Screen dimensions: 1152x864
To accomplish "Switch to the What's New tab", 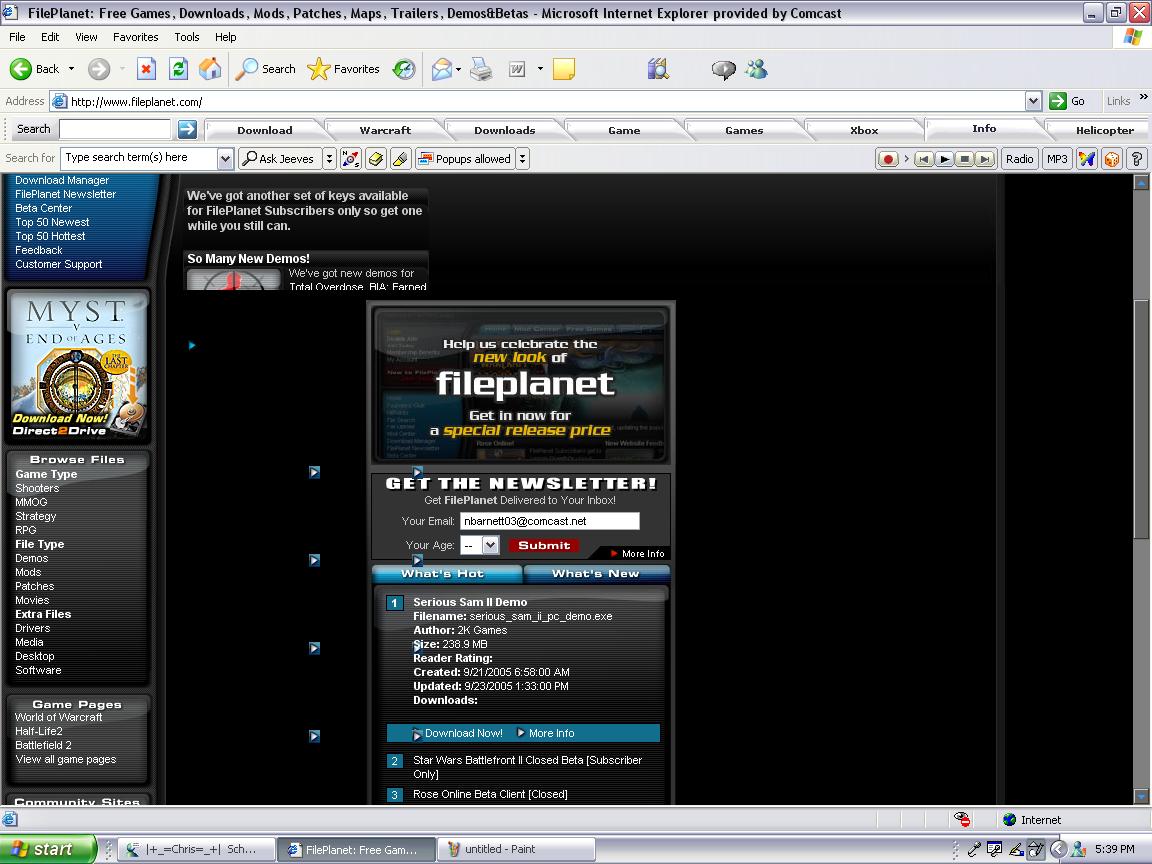I will [x=597, y=574].
